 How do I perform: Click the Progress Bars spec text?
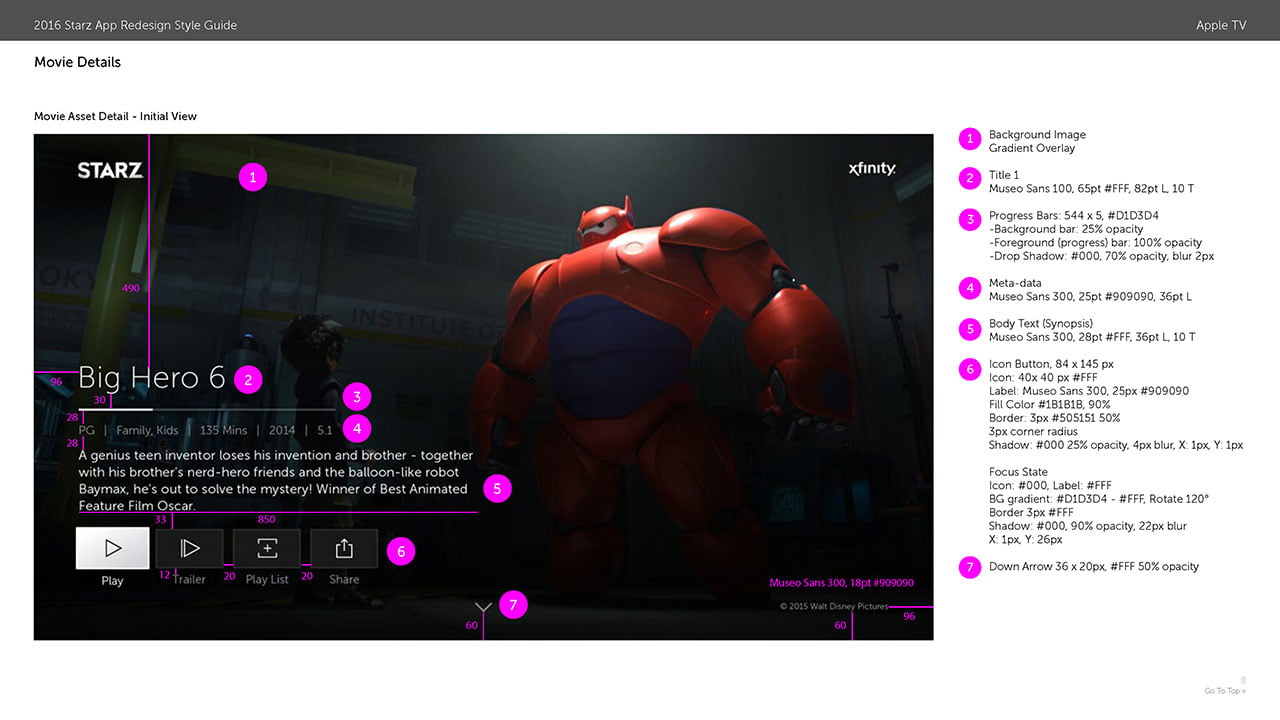pos(1101,236)
